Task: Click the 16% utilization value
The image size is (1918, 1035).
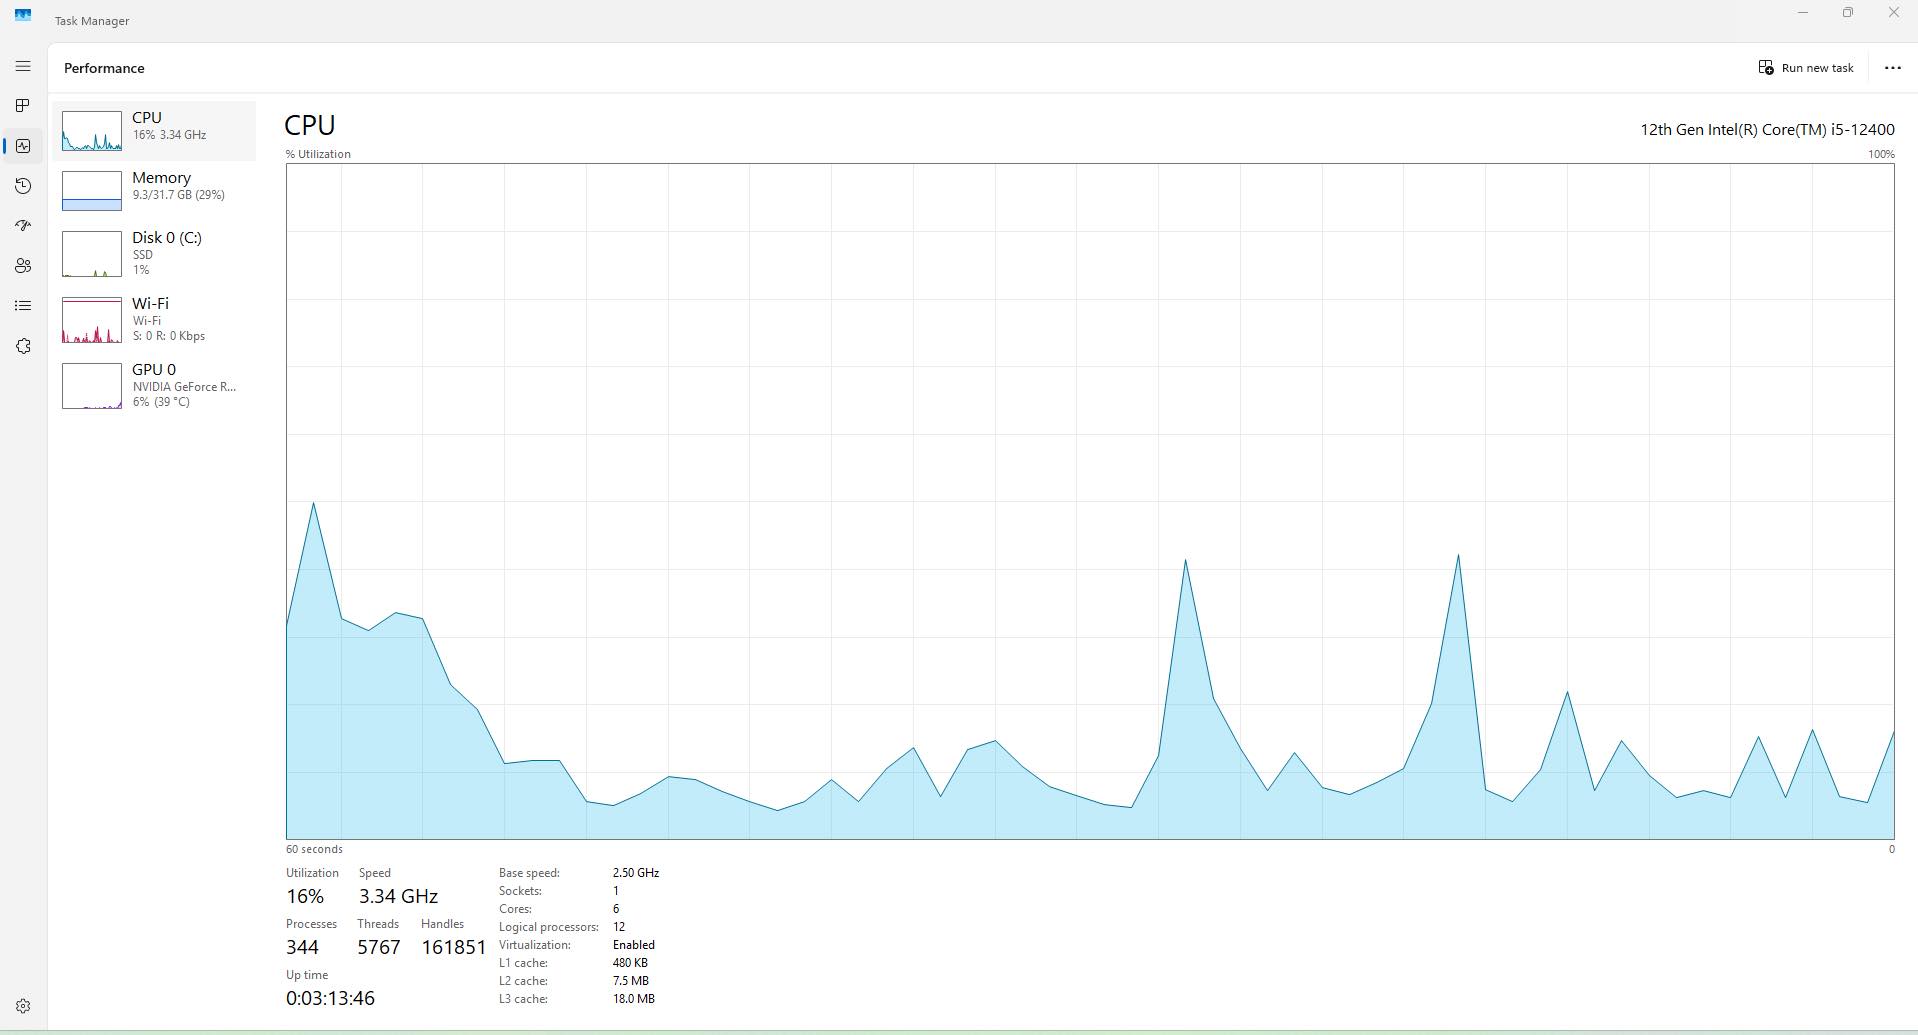Action: click(305, 896)
